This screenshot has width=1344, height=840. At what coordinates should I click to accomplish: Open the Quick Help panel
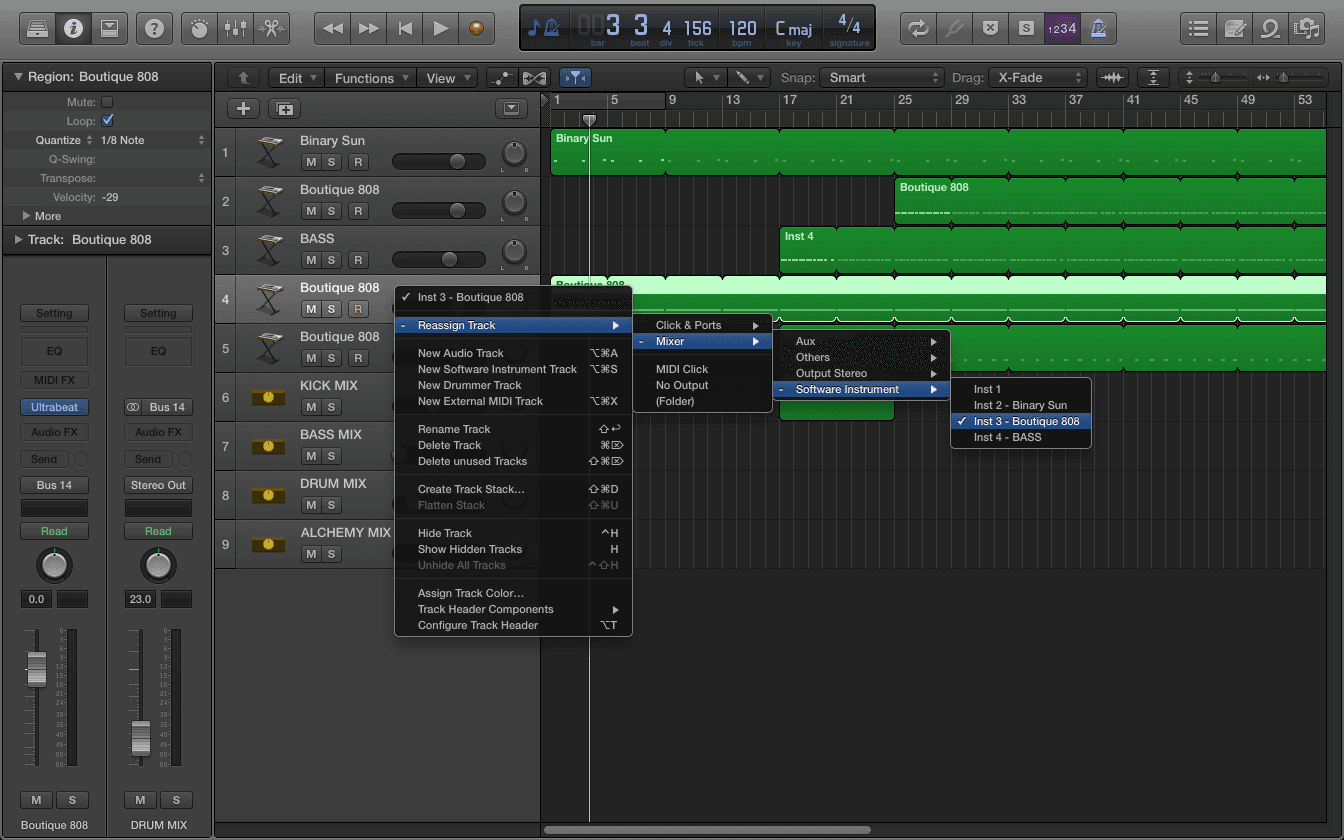pos(154,28)
